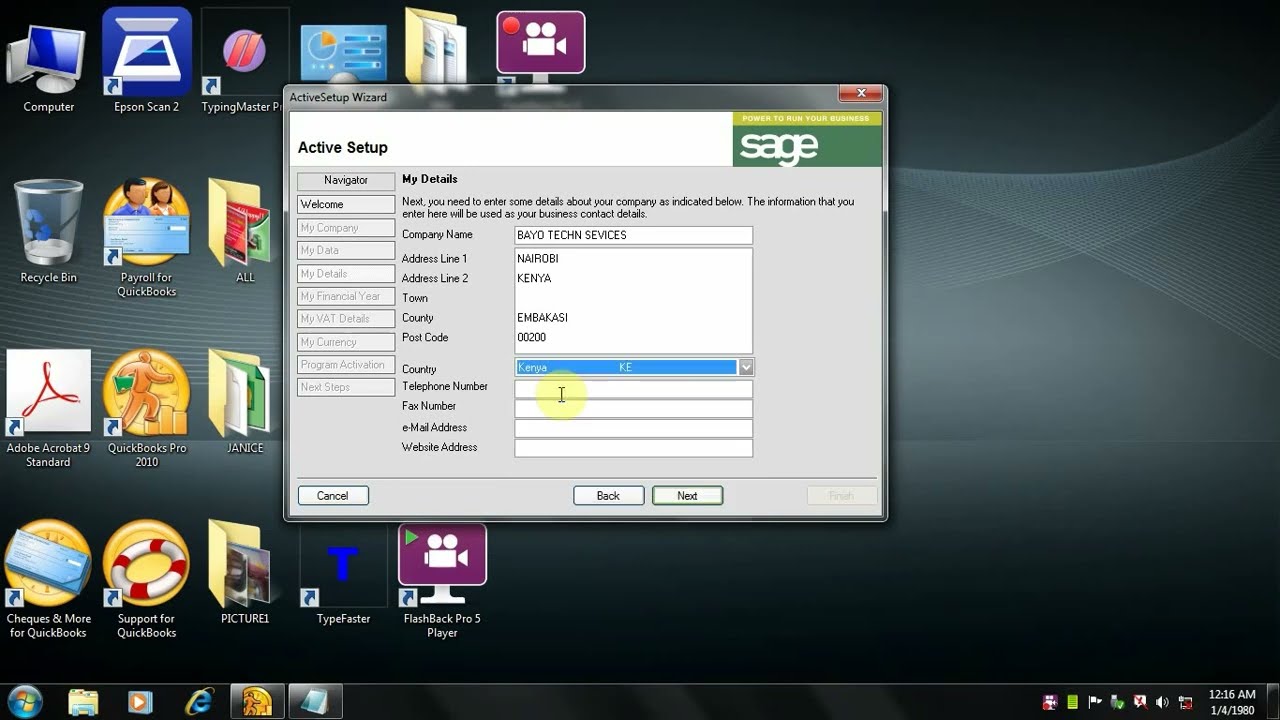Click the Navigator button in wizard sidebar

click(346, 180)
